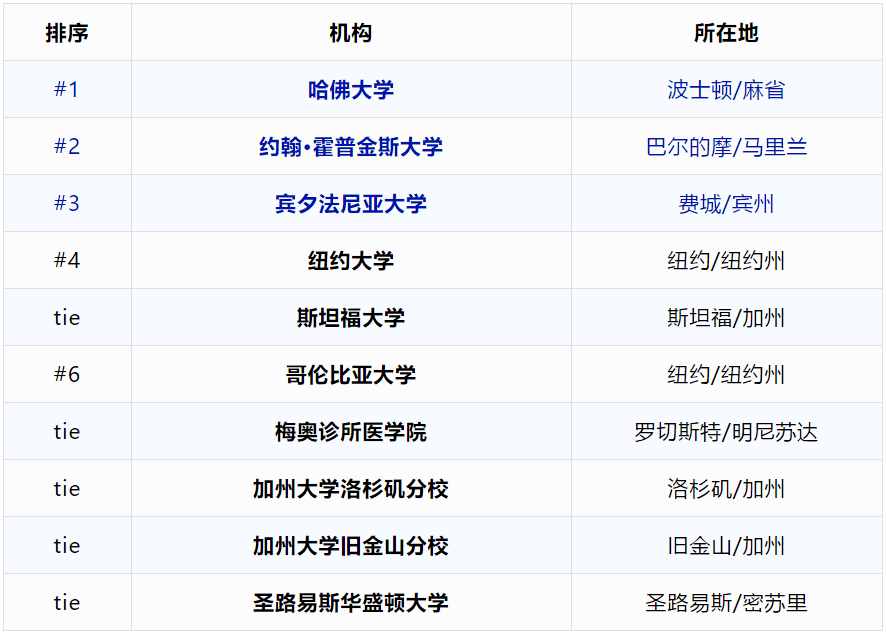Click the 巴尔的摩/马里兰 location cell
Image resolution: width=886 pixels, height=636 pixels.
(726, 147)
